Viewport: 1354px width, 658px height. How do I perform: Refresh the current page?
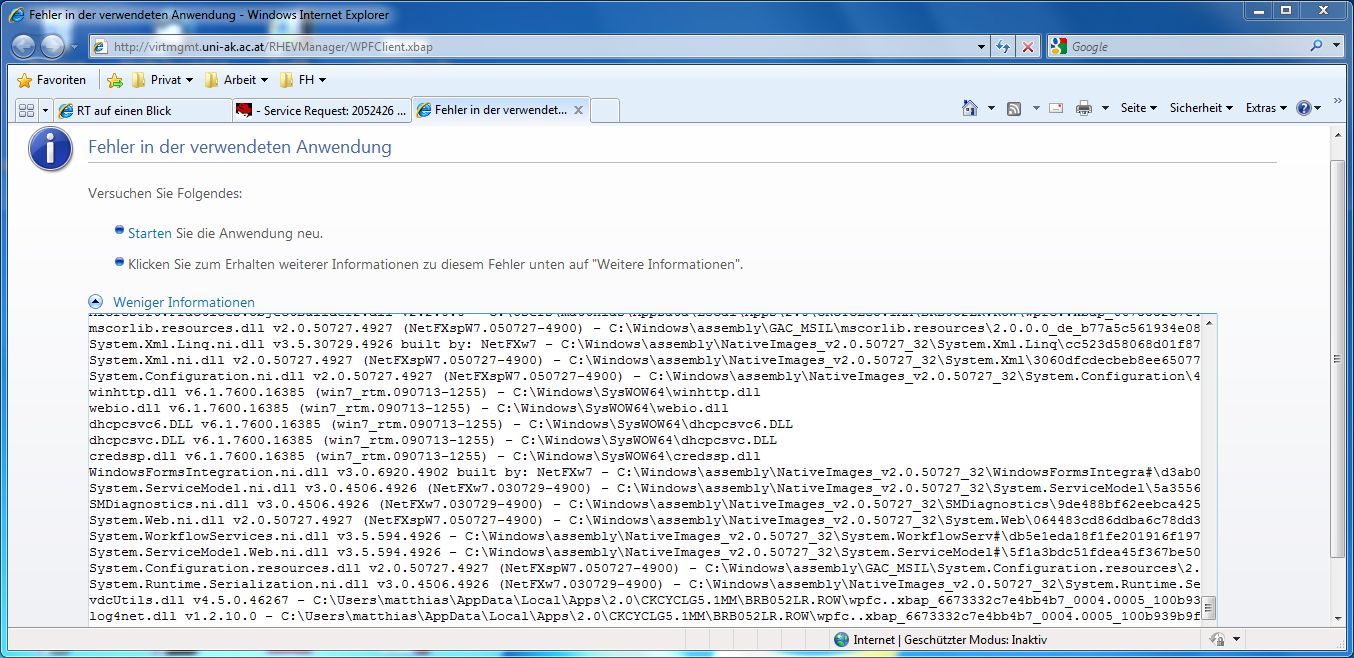point(1002,45)
